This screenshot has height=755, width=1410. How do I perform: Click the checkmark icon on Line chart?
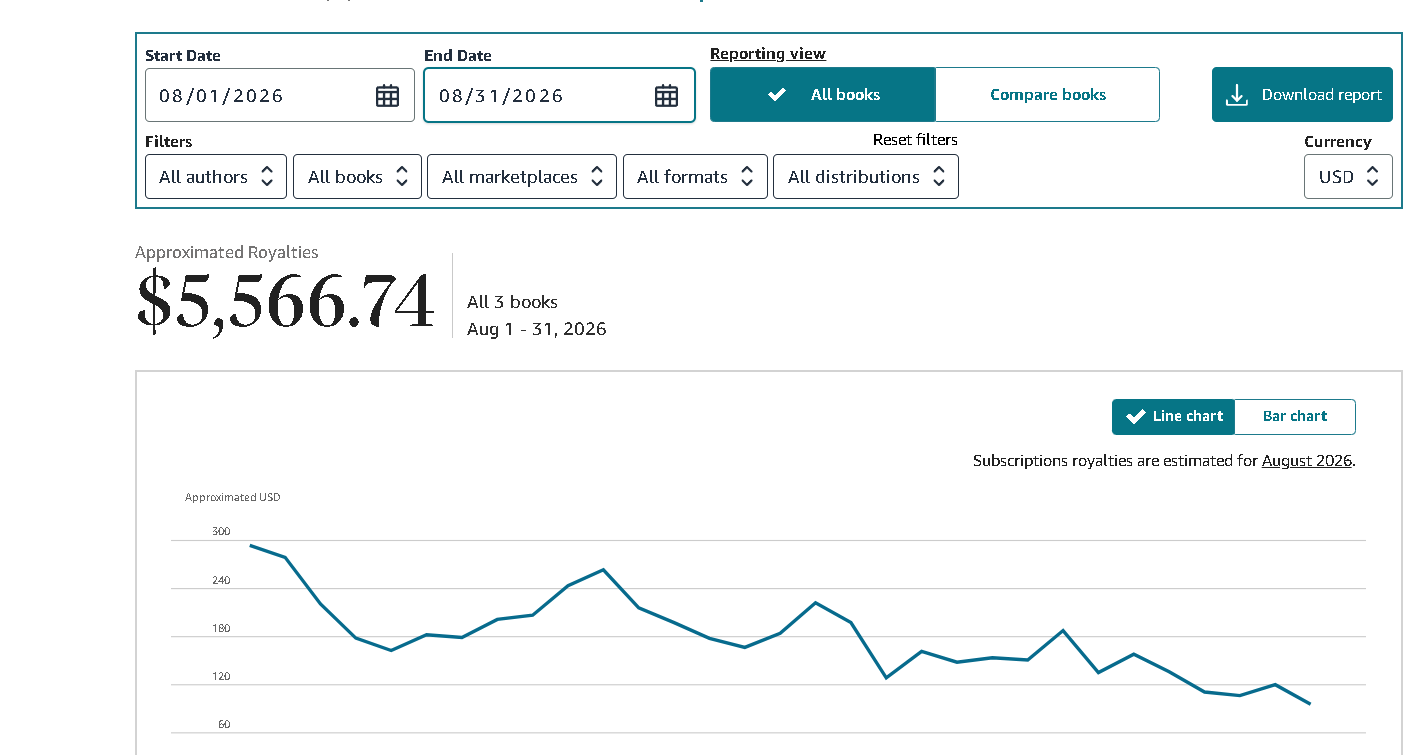point(1135,417)
